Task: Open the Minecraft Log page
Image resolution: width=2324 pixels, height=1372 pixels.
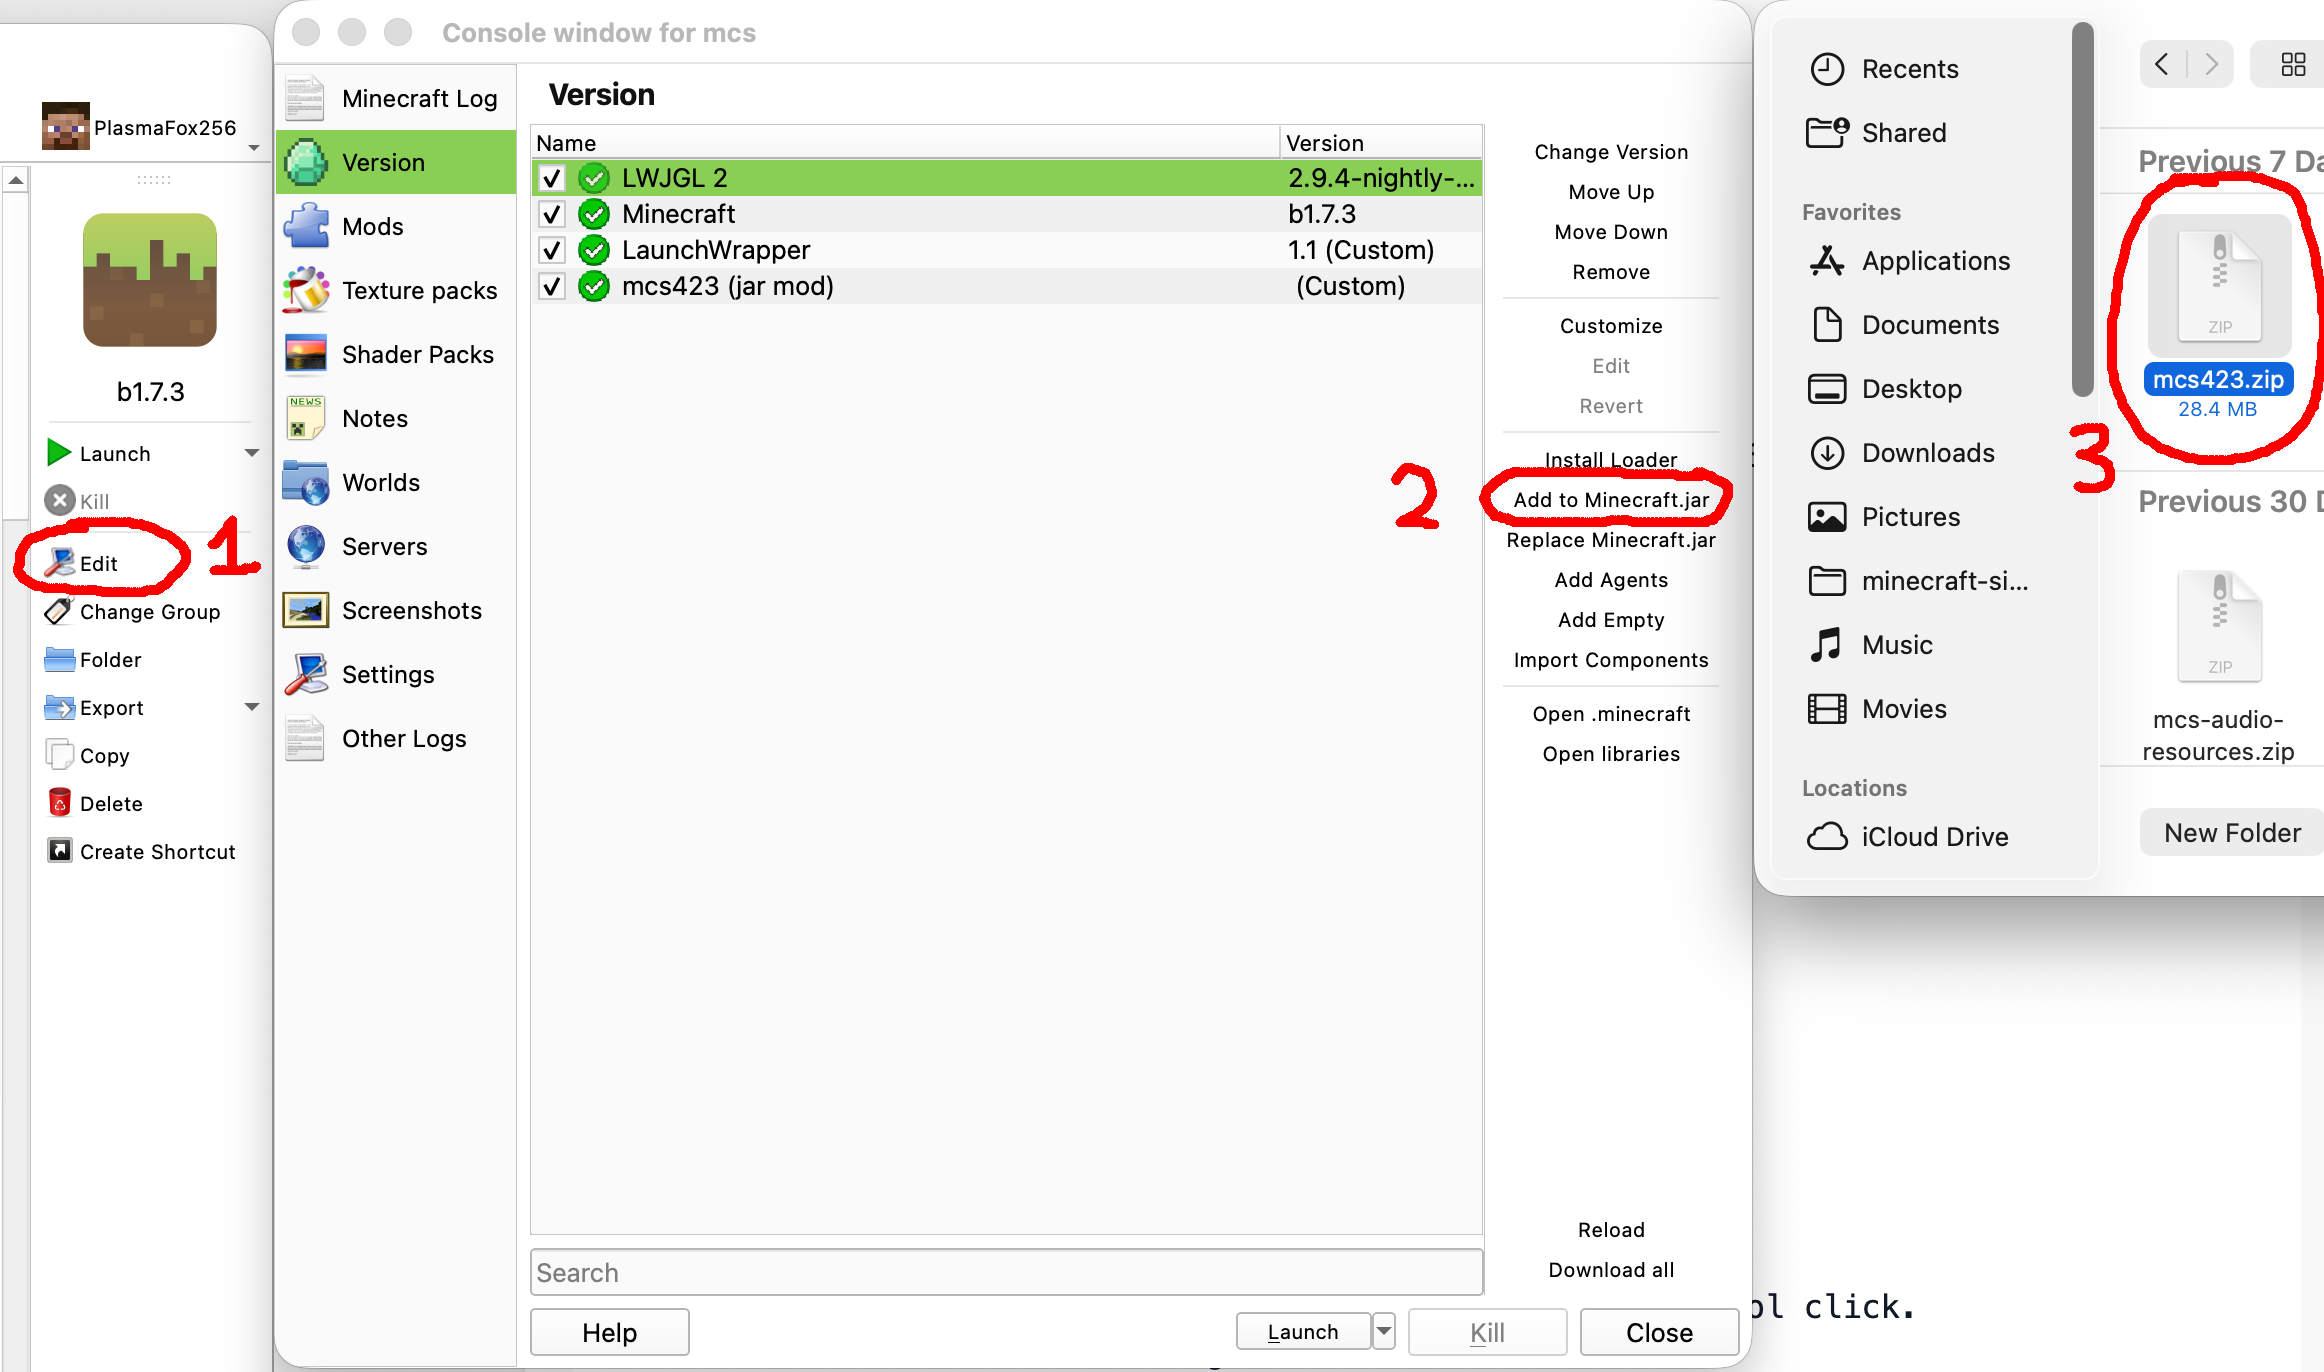Action: 396,98
